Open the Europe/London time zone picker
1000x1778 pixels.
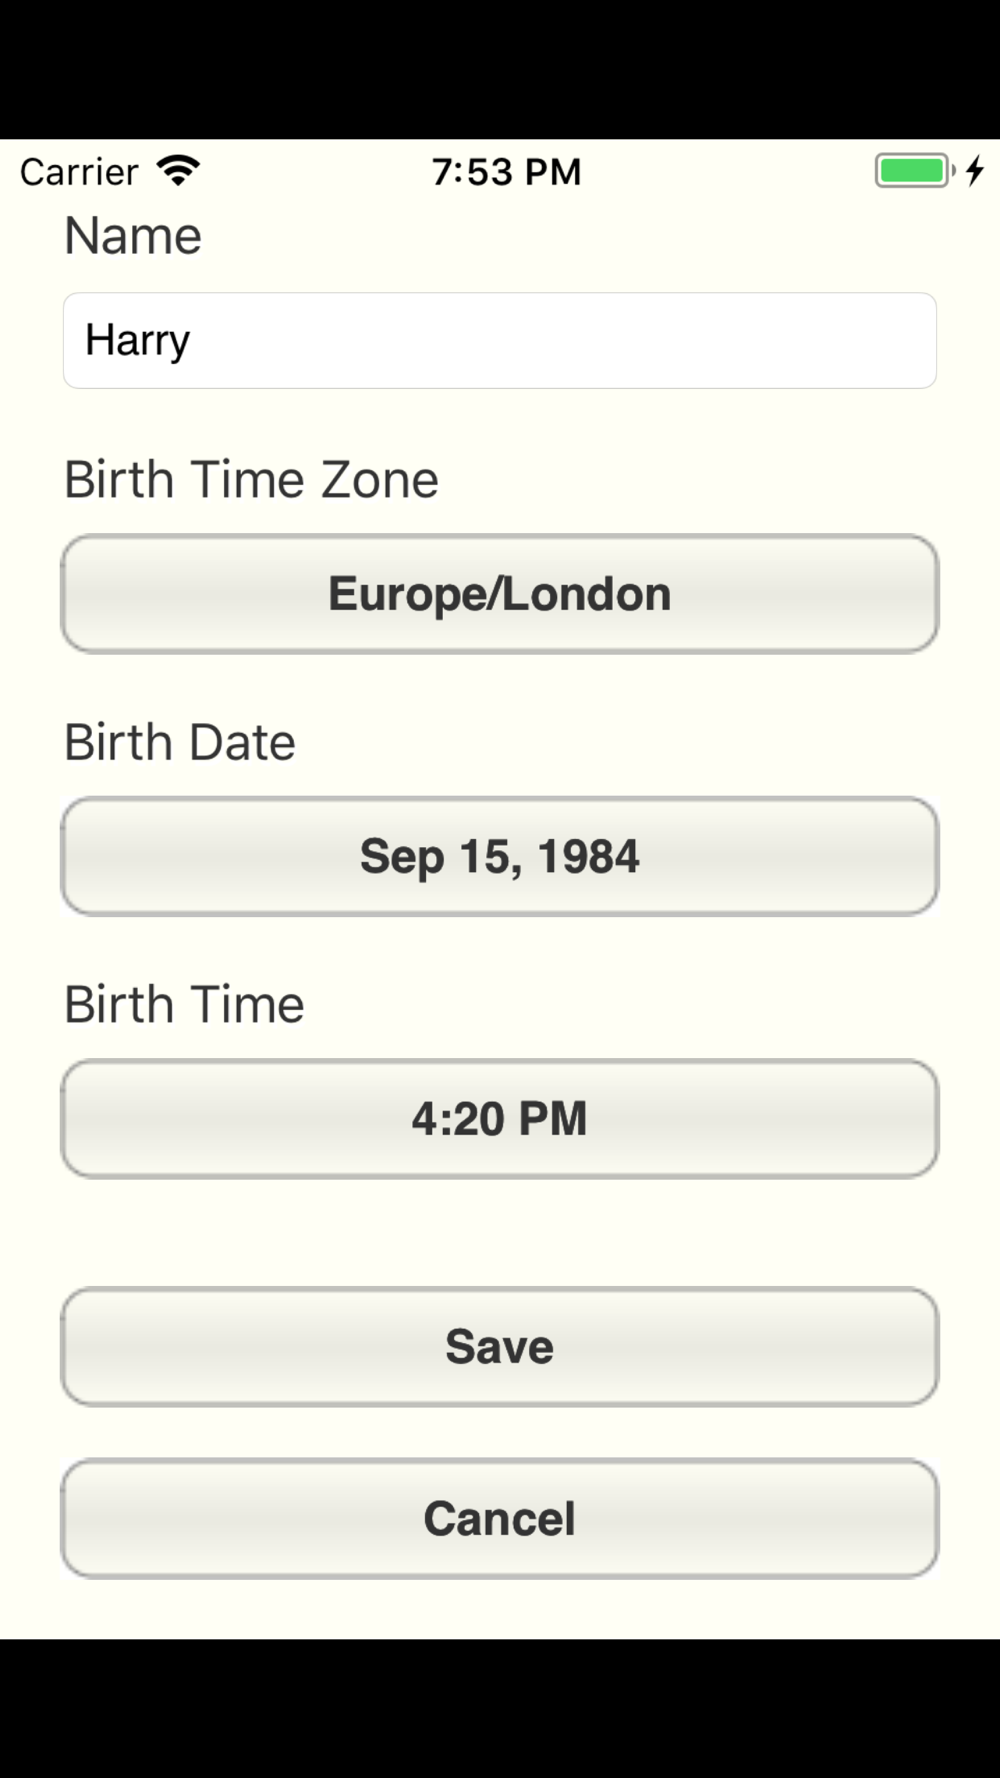point(500,594)
